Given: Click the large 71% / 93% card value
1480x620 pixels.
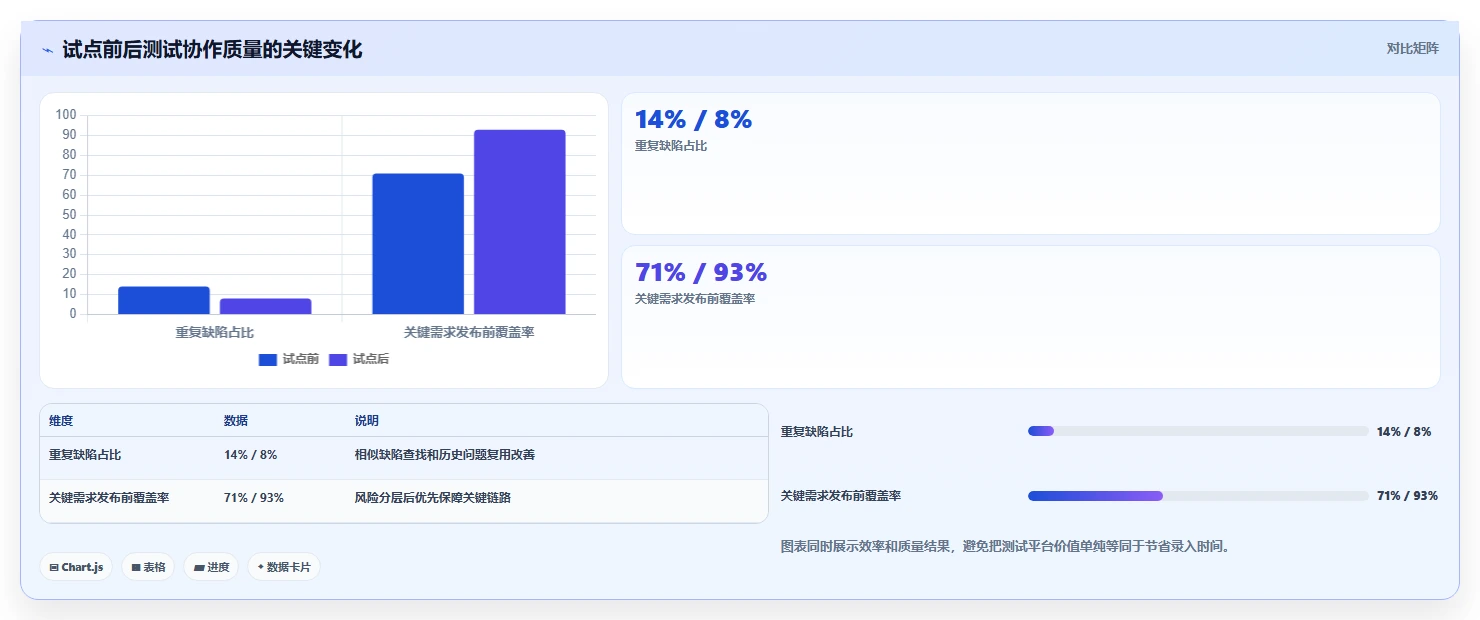Looking at the screenshot, I should (701, 272).
